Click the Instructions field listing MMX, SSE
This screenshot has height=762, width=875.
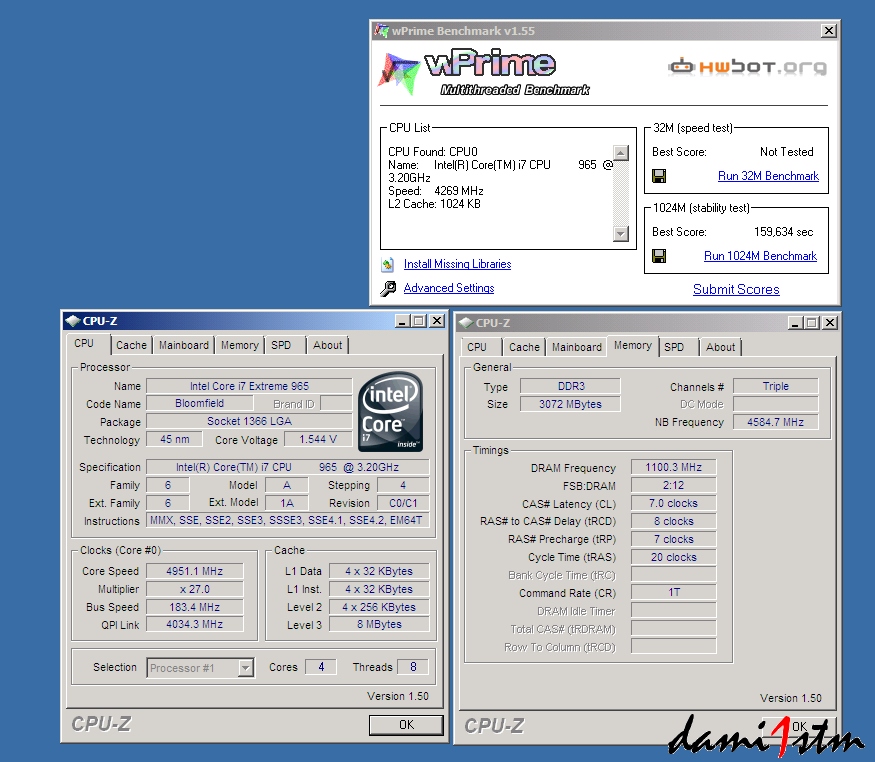point(288,520)
